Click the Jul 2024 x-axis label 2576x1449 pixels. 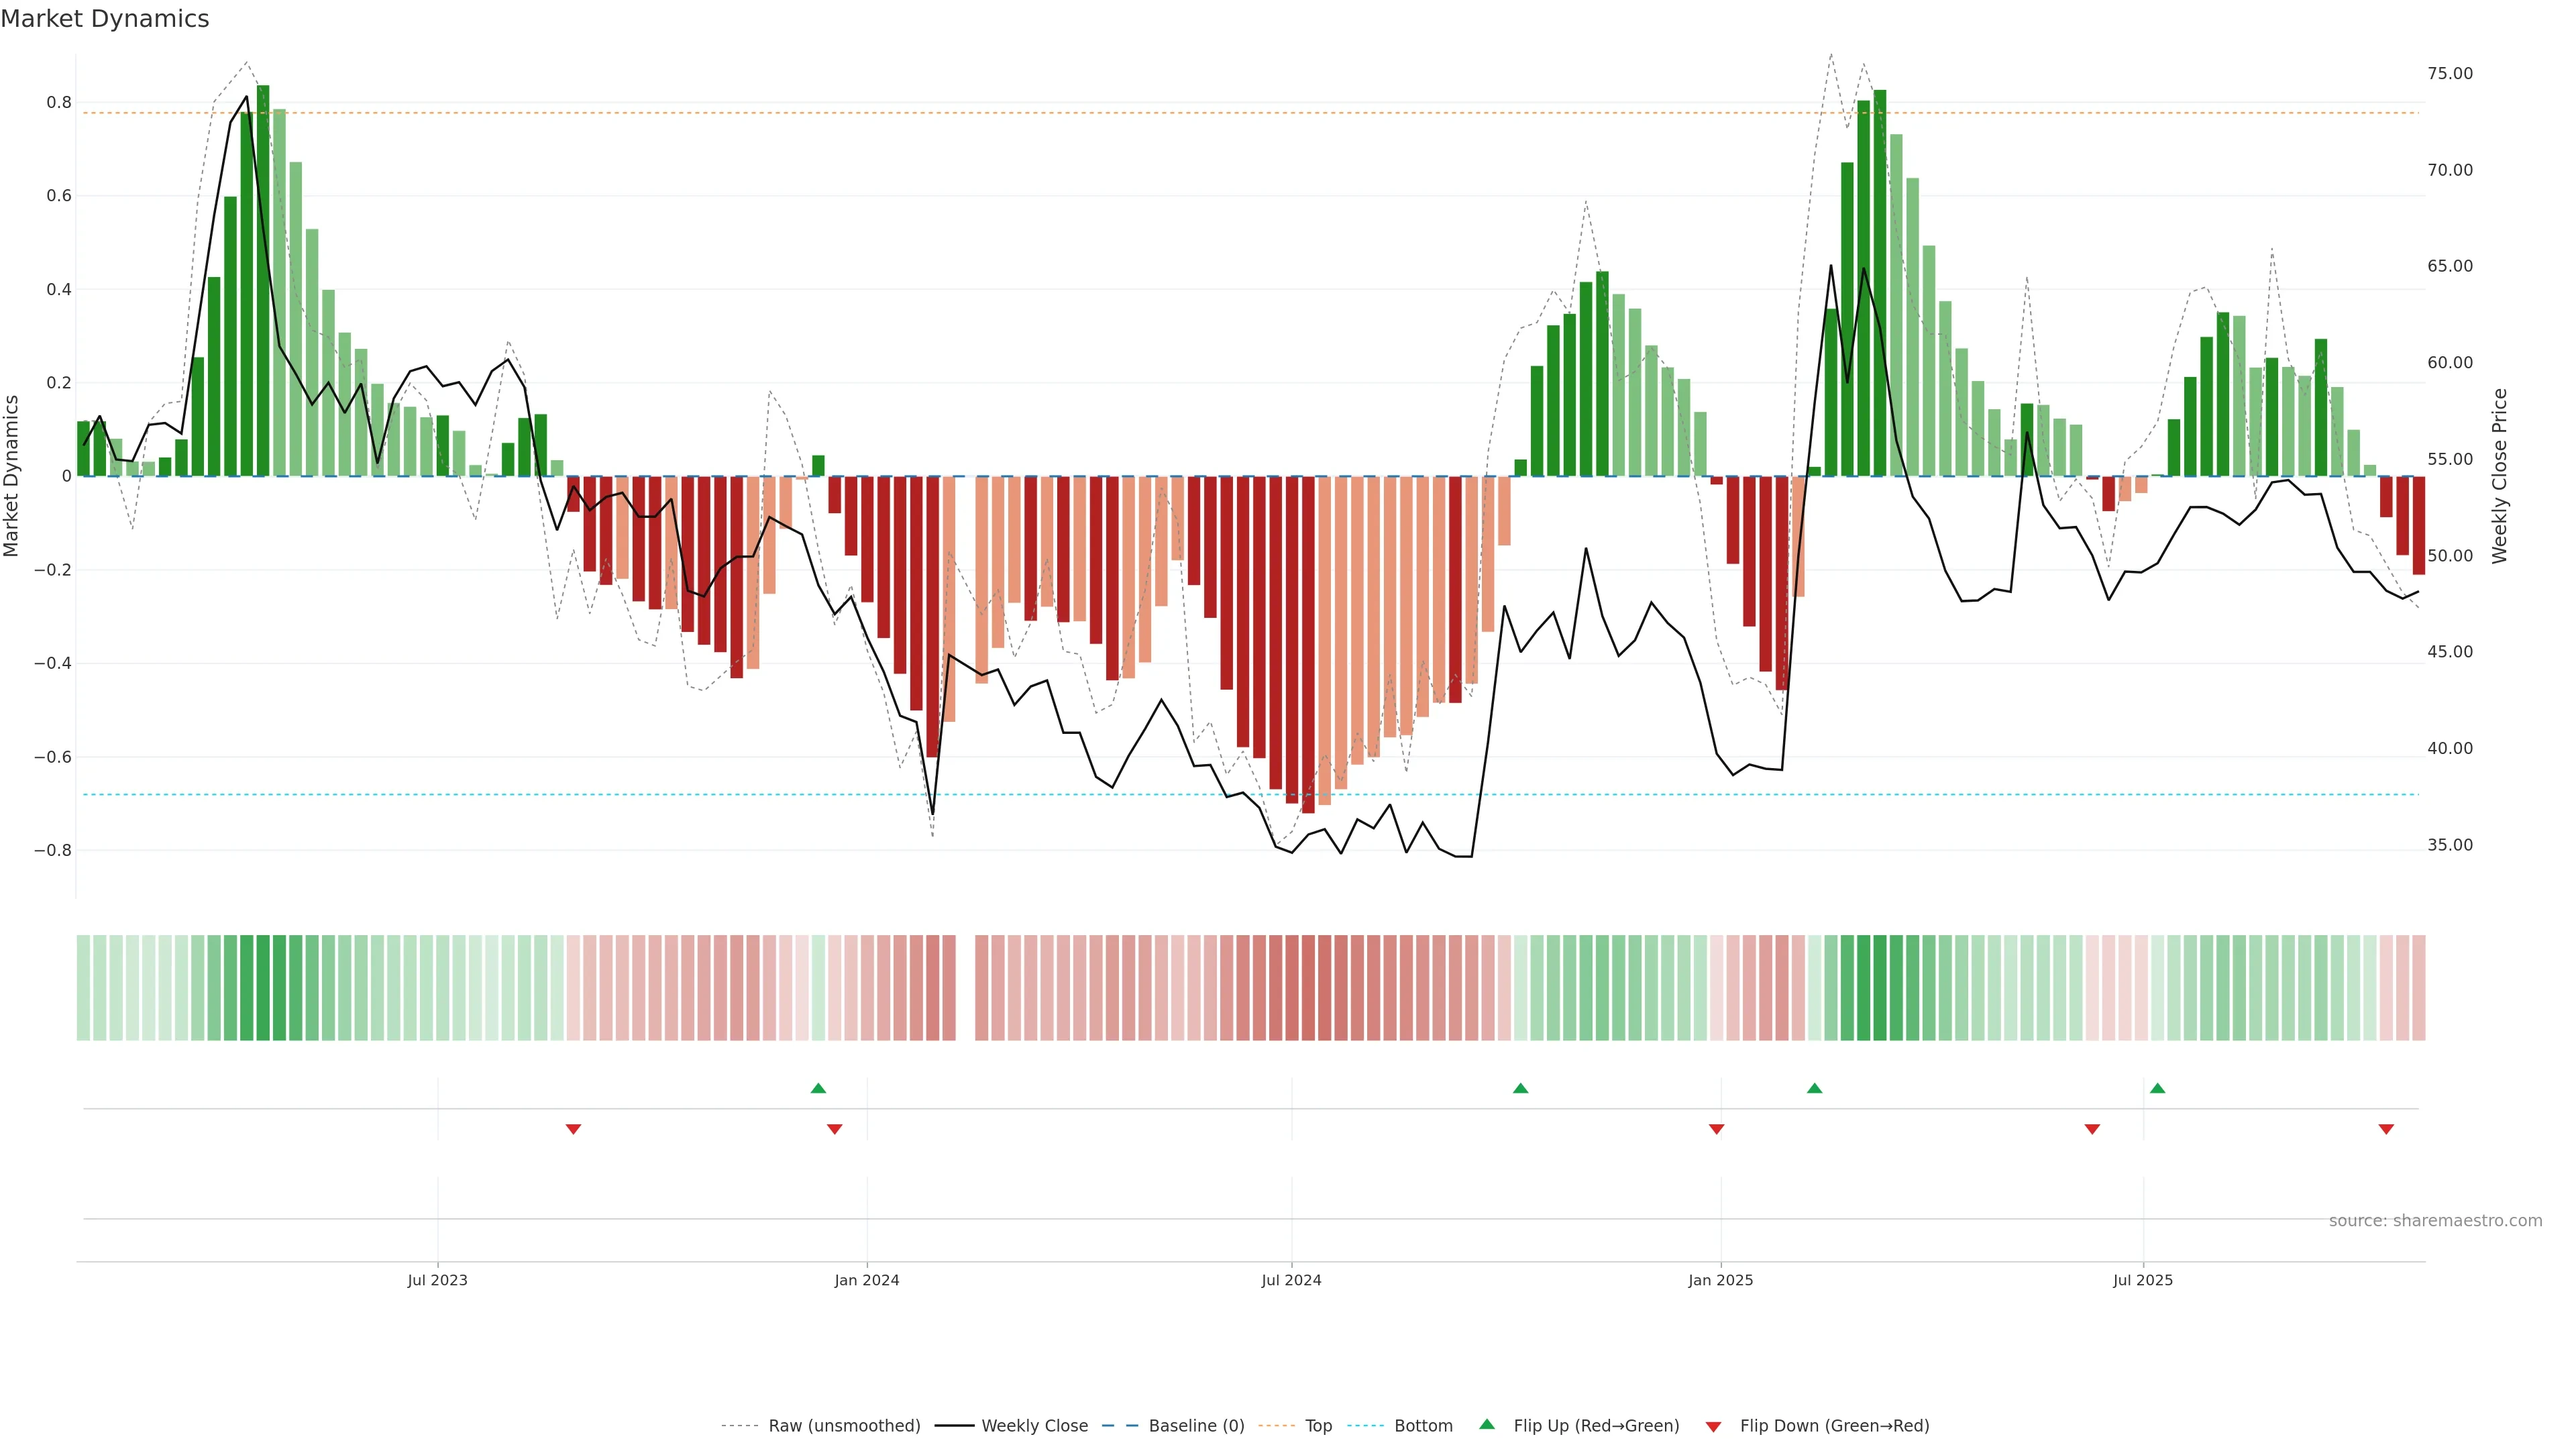(x=1291, y=1280)
